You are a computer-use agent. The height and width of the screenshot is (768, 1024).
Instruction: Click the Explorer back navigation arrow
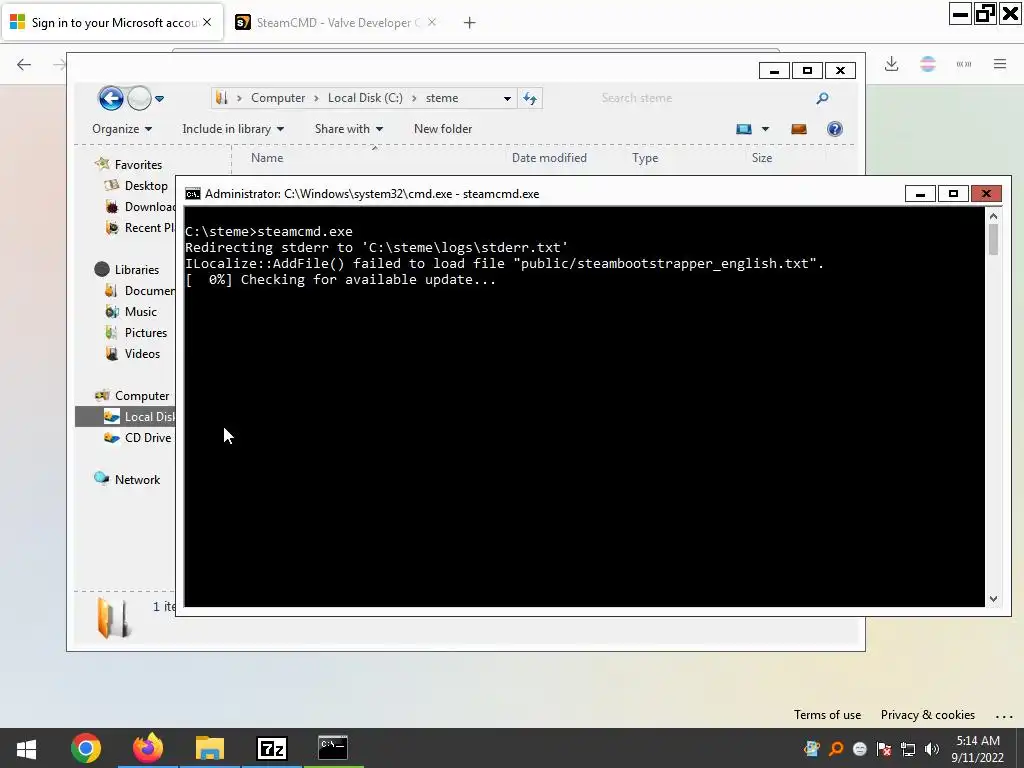(110, 99)
